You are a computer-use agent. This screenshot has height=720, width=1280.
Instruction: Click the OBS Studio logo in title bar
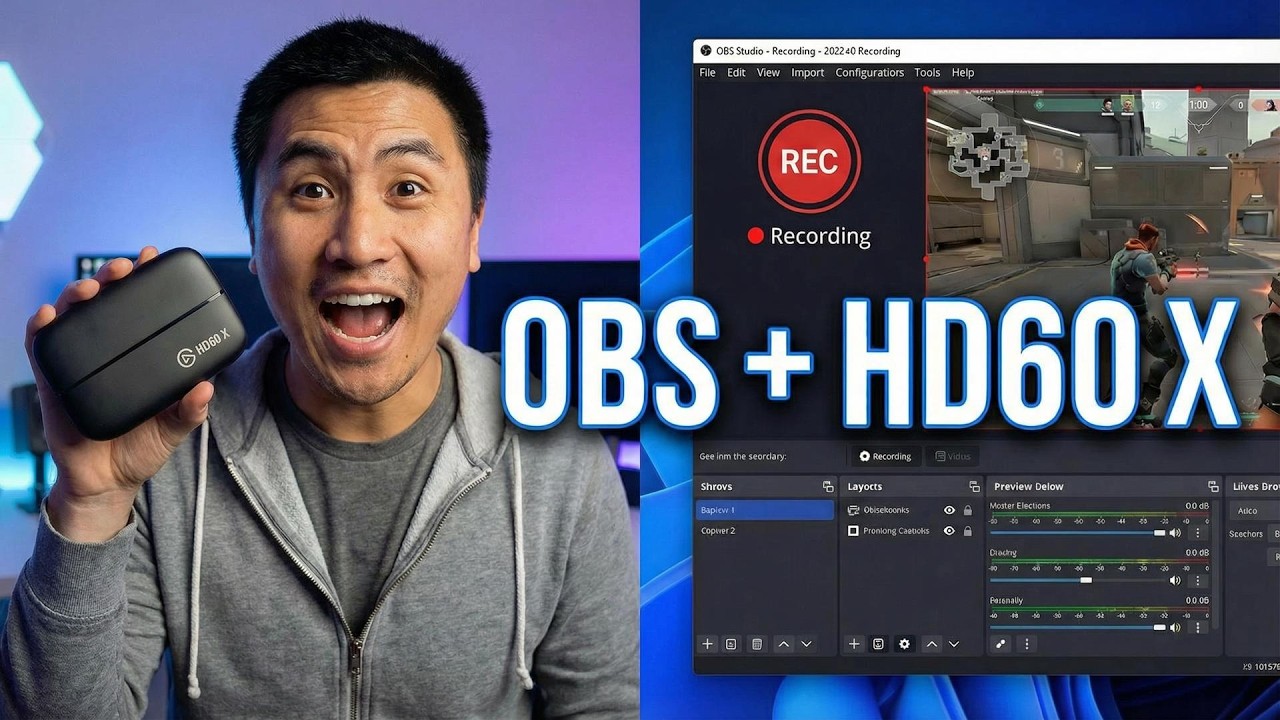(706, 51)
